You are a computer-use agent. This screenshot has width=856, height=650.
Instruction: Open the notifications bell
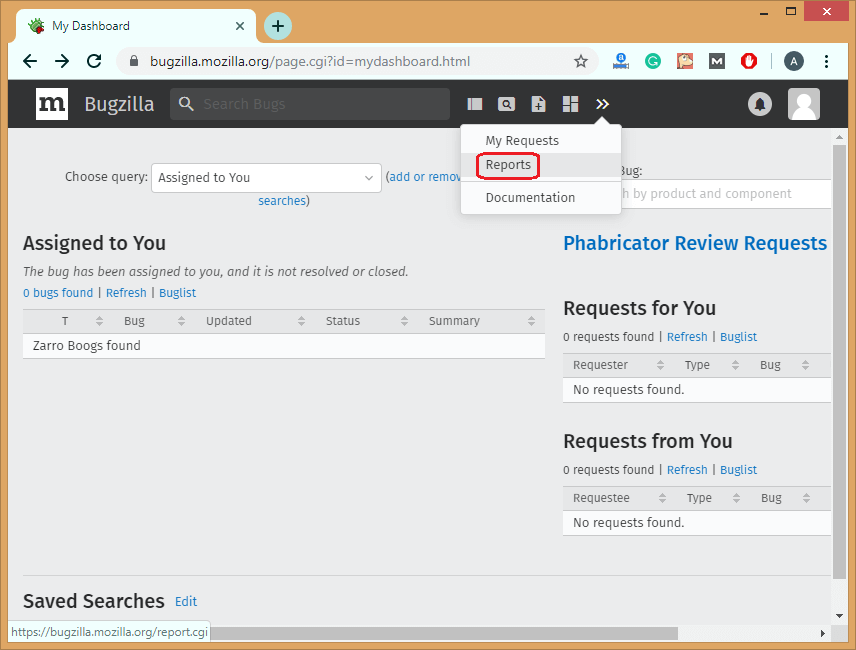coord(759,104)
